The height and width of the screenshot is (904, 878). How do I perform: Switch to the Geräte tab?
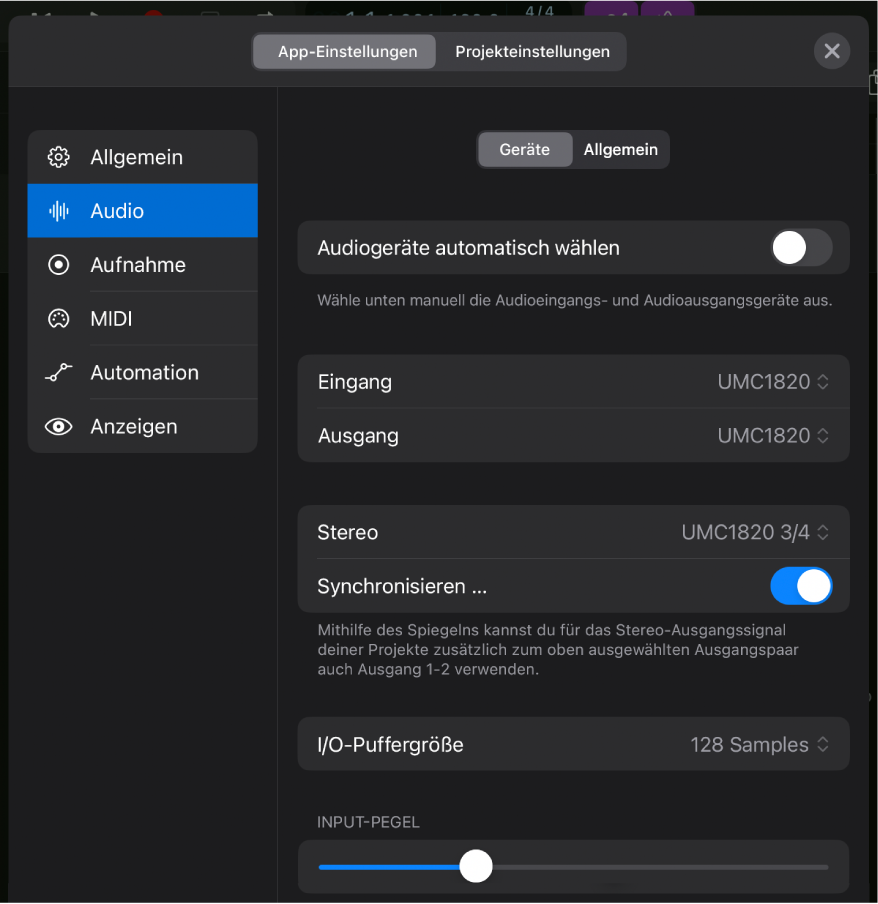pyautogui.click(x=525, y=149)
